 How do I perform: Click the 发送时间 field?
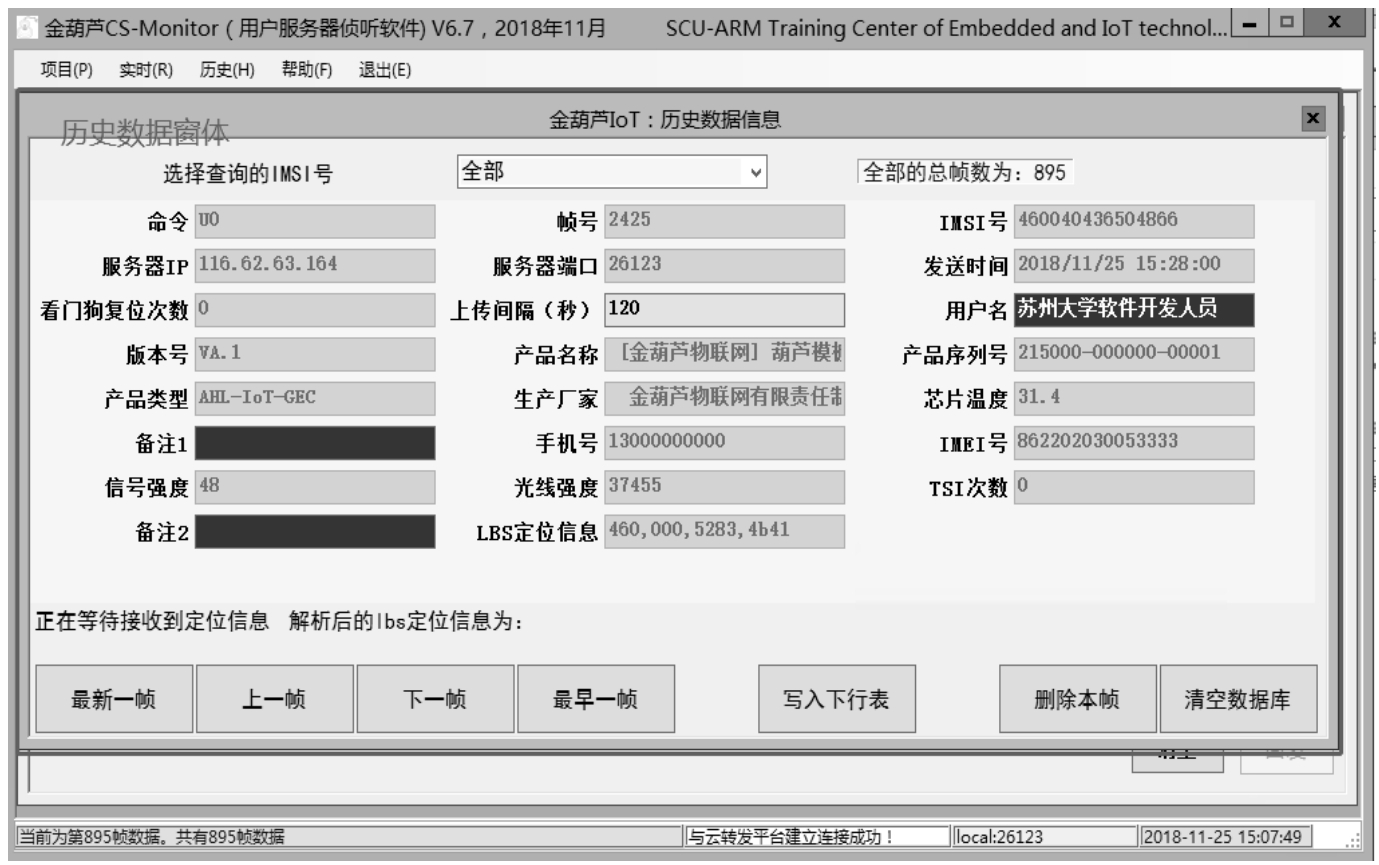[x=1134, y=265]
